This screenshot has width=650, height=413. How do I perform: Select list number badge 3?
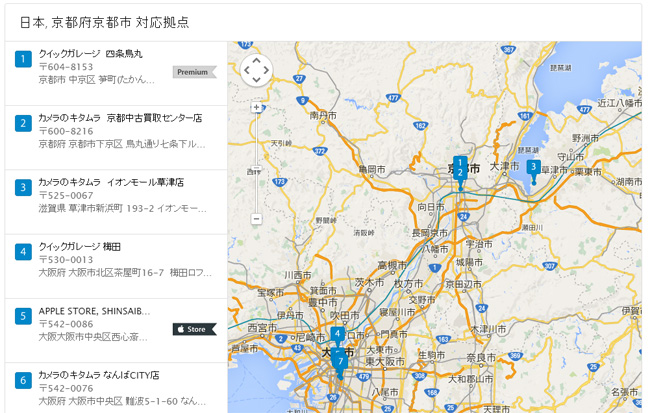point(23,187)
